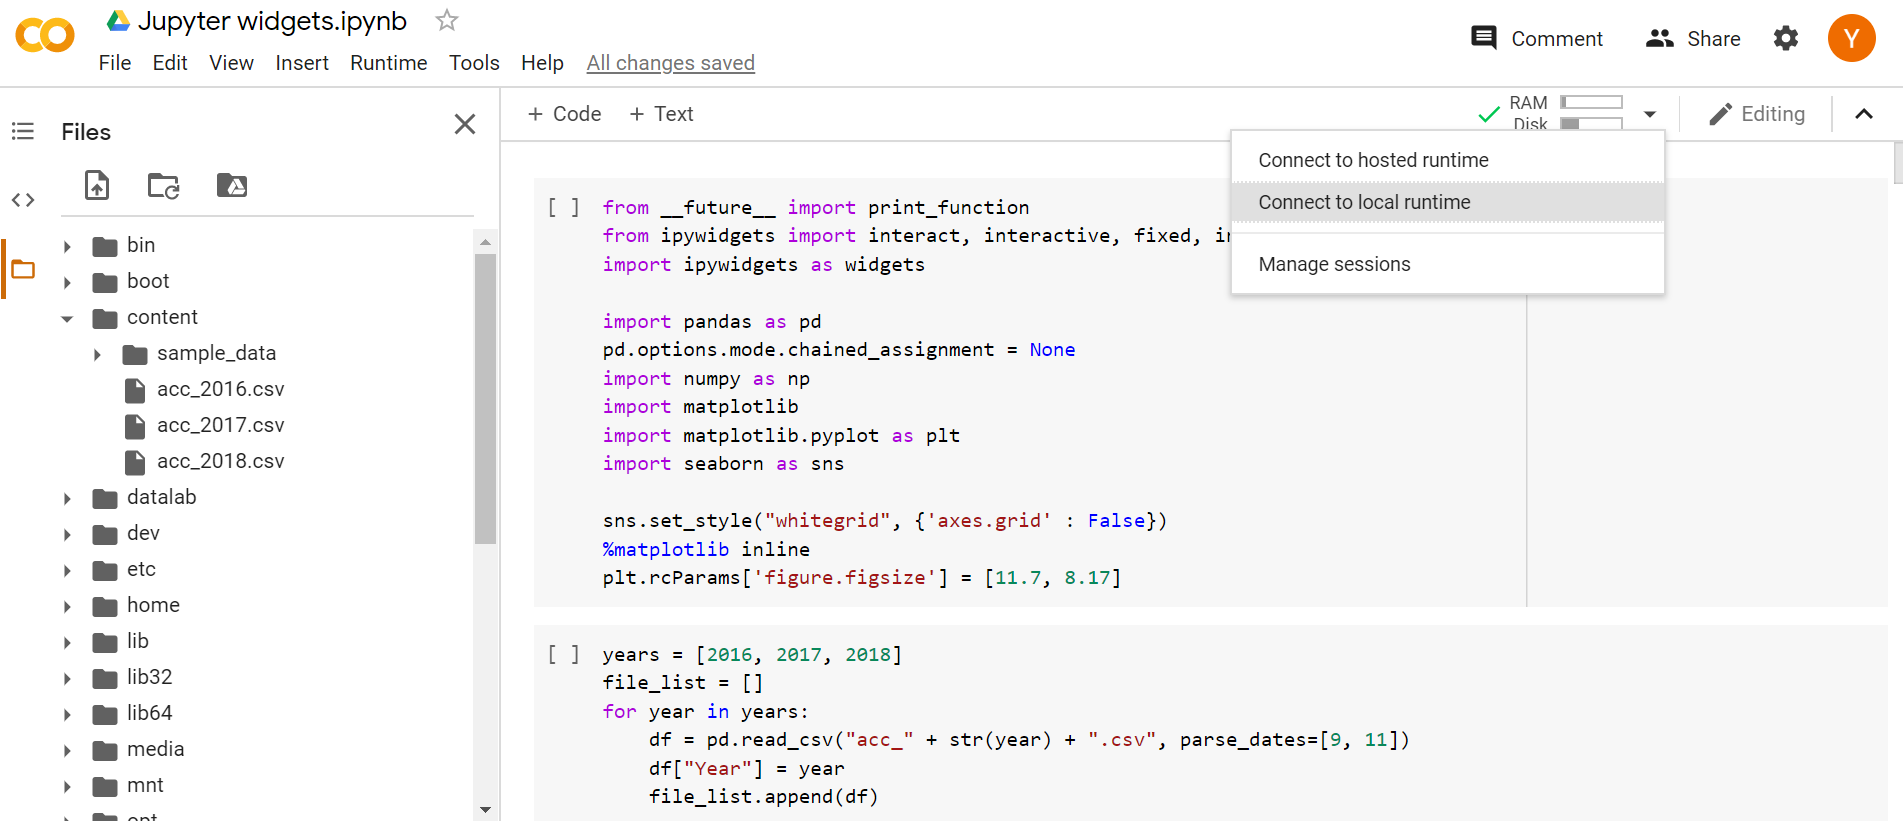Add a Code cell
Viewport: 1903px width, 821px height.
coord(564,114)
